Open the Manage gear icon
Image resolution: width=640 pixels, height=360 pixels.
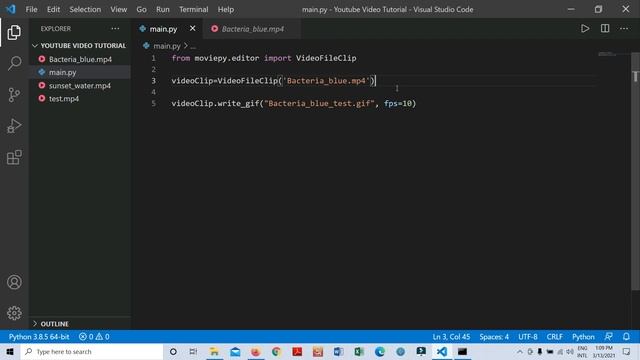pos(14,313)
